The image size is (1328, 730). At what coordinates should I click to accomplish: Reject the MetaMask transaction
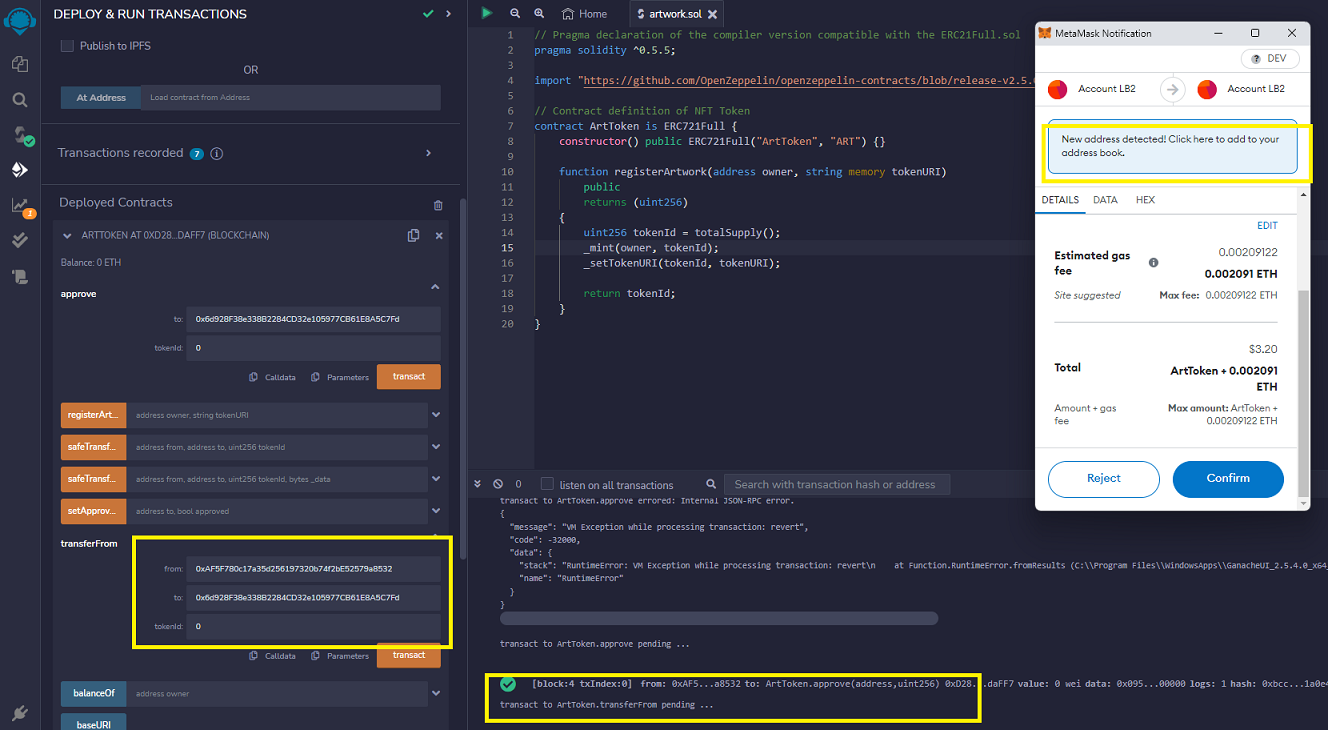[x=1104, y=479]
